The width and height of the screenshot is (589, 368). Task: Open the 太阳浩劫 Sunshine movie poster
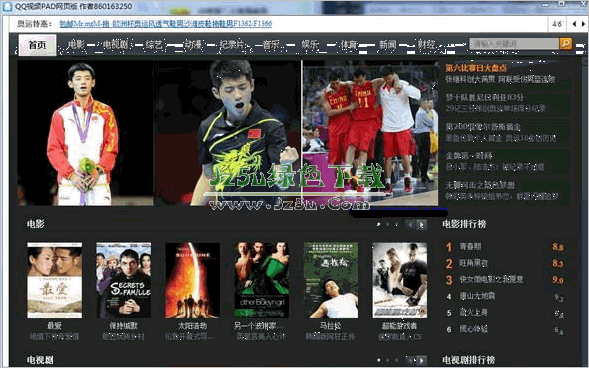[193, 280]
